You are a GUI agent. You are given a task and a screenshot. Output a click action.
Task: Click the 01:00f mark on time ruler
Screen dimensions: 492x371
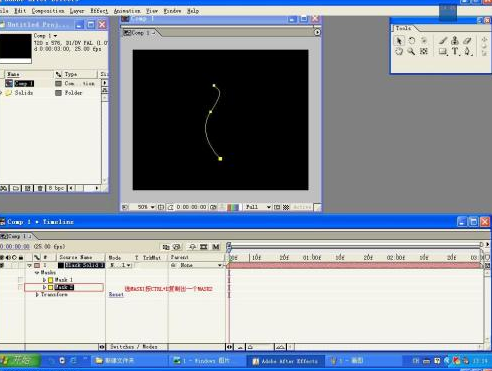pos(312,258)
